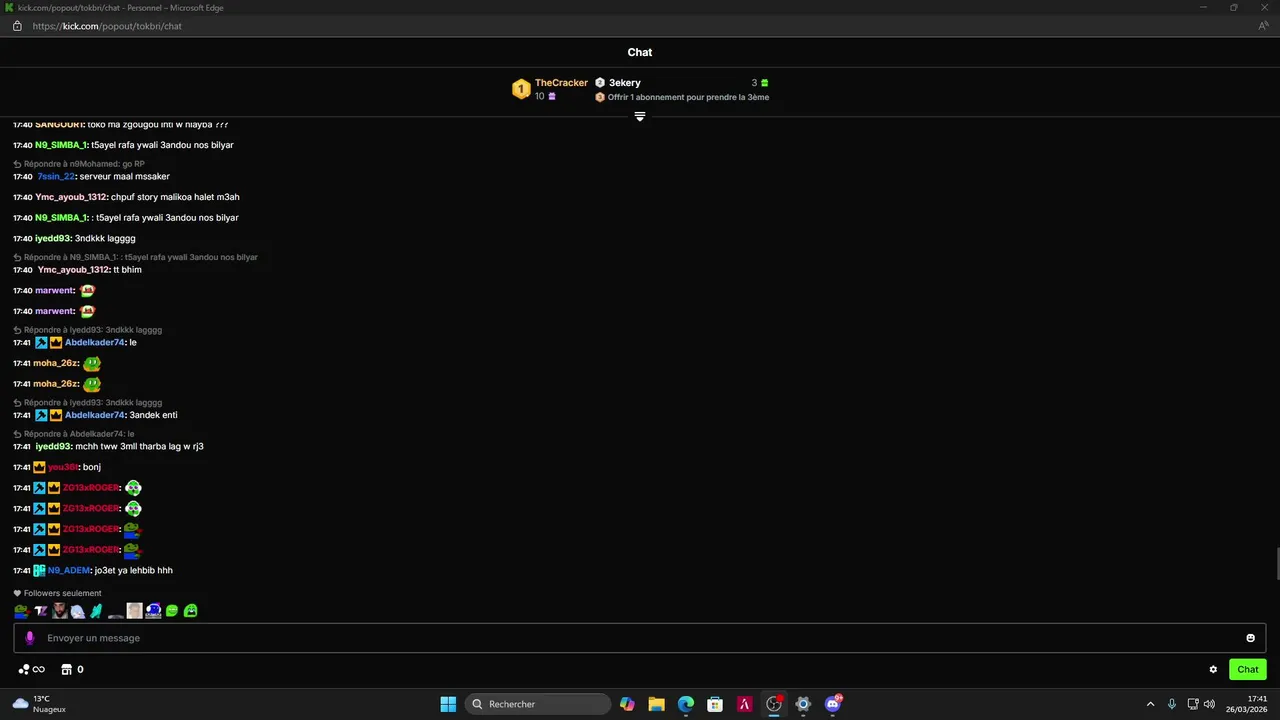The image size is (1280, 720).
Task: Click username Abdelkader74 on '3andek enti' message
Action: (x=95, y=415)
